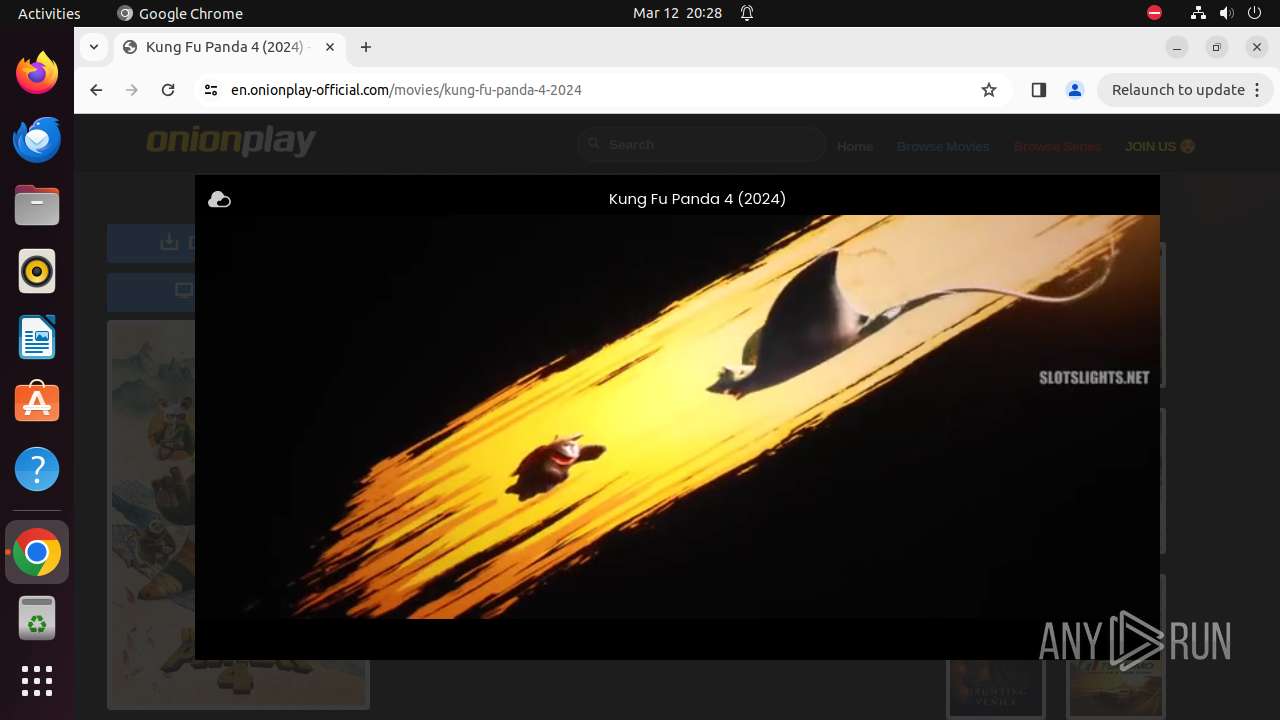Click the Chrome forward arrow
The width and height of the screenshot is (1280, 720).
(x=132, y=90)
